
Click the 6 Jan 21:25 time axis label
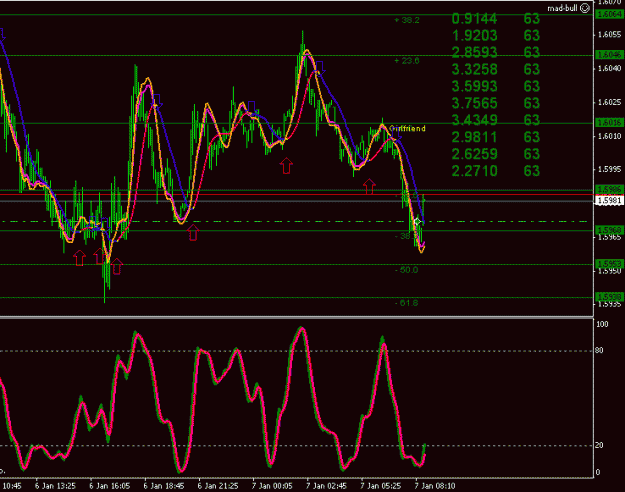pyautogui.click(x=218, y=486)
